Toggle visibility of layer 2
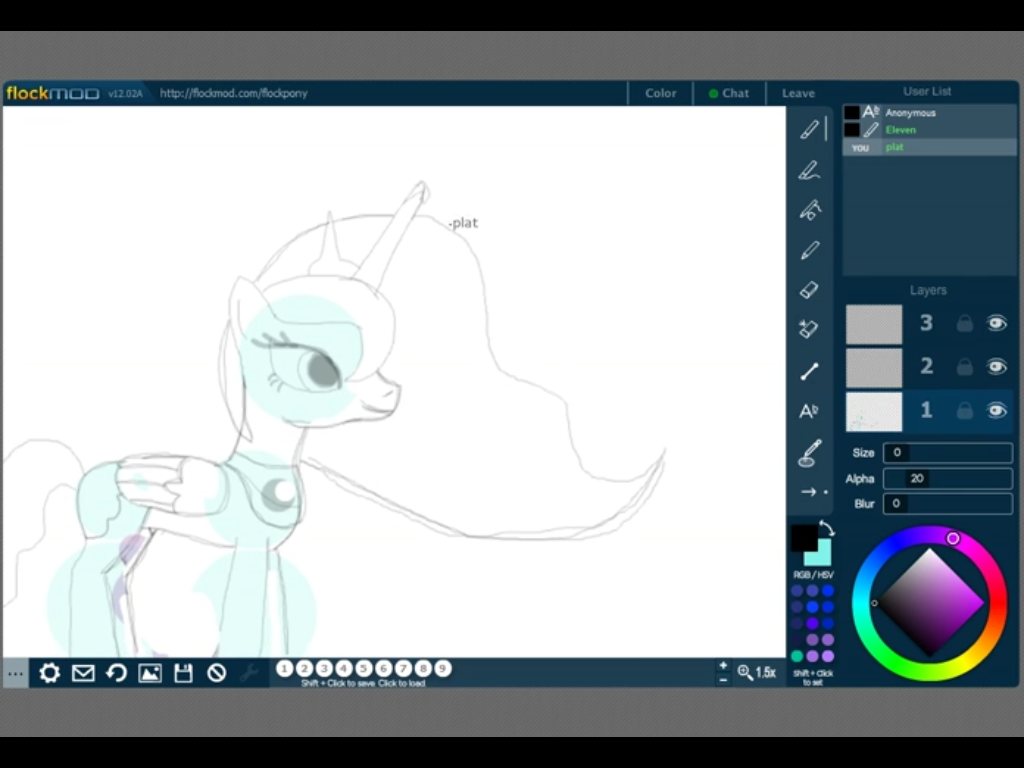Image resolution: width=1024 pixels, height=768 pixels. point(996,367)
